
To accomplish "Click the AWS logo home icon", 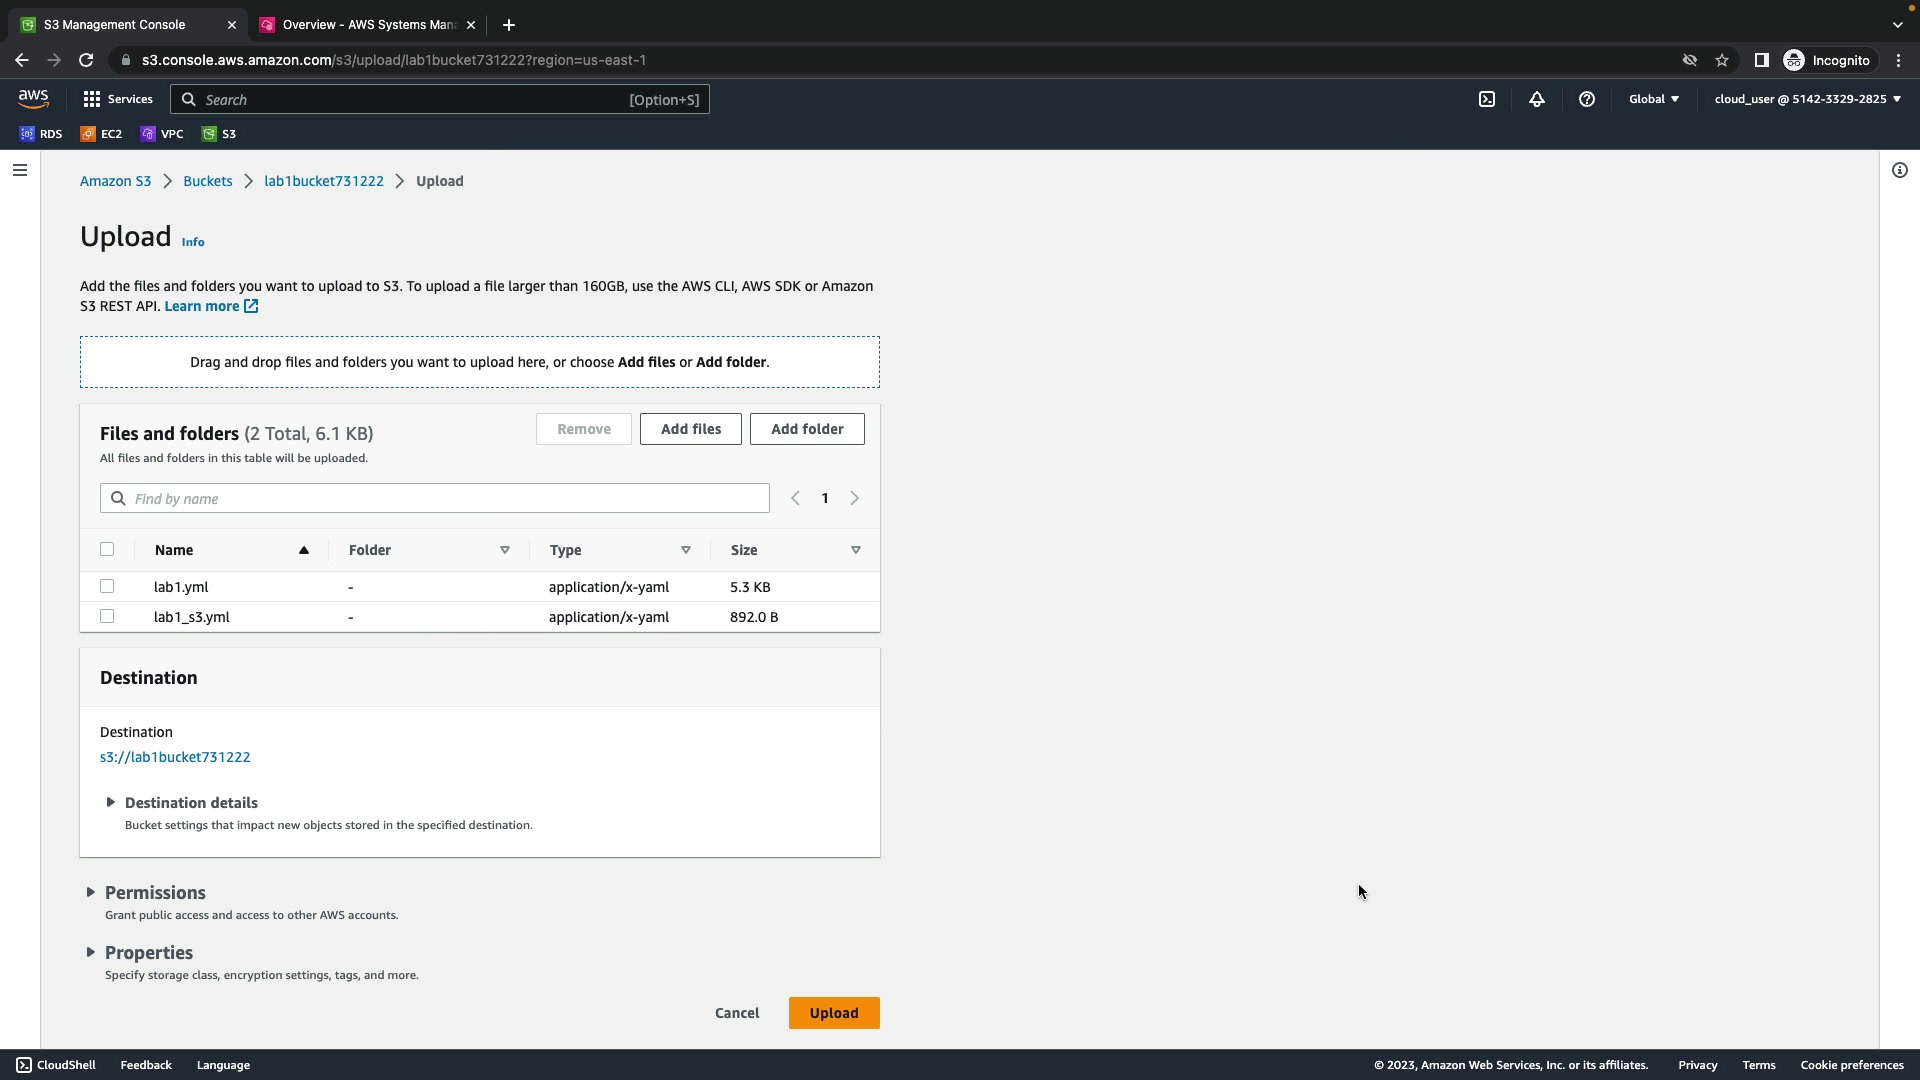I will tap(33, 98).
